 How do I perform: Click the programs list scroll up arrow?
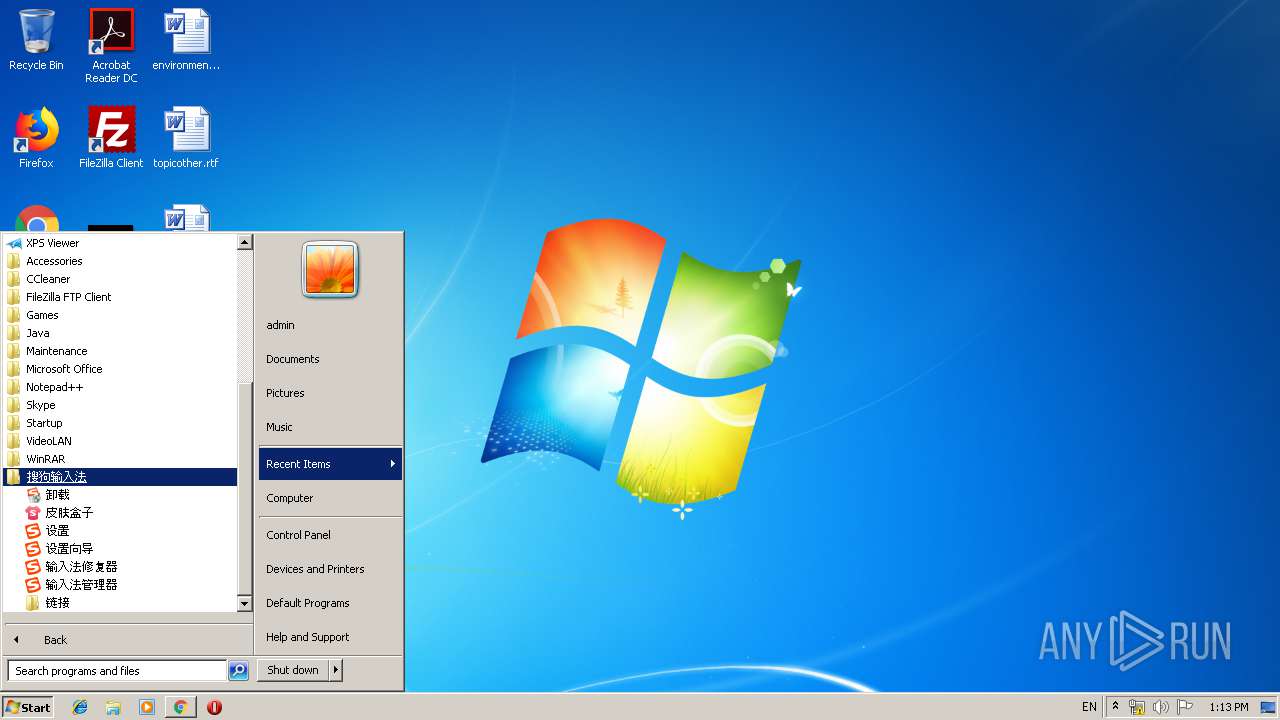coord(244,242)
